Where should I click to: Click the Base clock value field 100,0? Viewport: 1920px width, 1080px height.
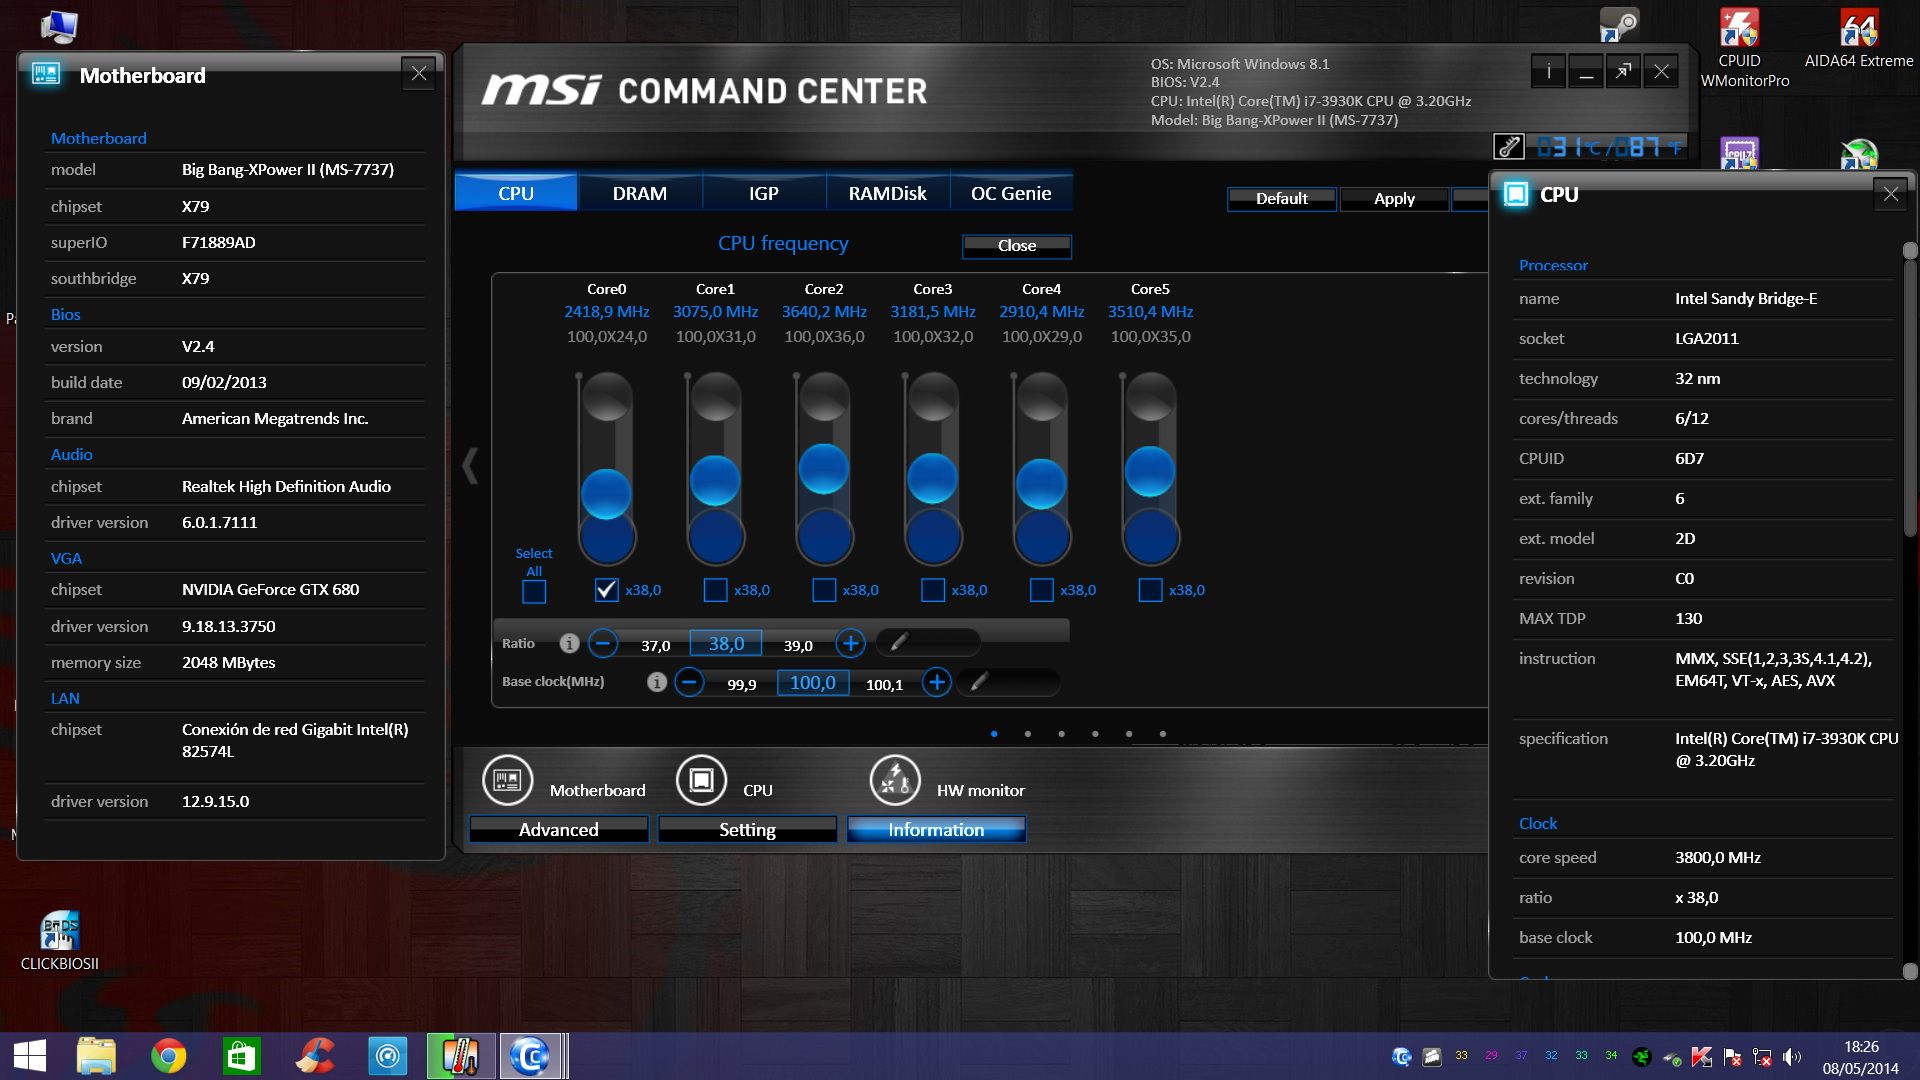(813, 682)
